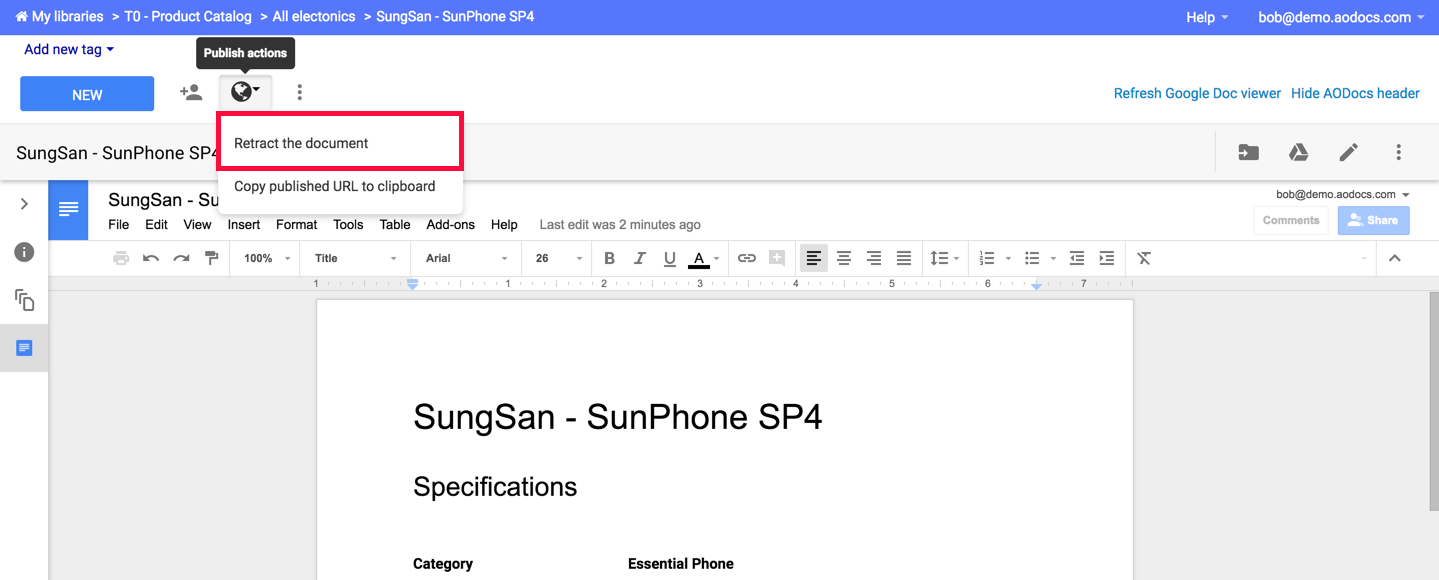Open the bob@demo.aodocs.com account menu
This screenshot has height=580, width=1439.
pos(1342,17)
